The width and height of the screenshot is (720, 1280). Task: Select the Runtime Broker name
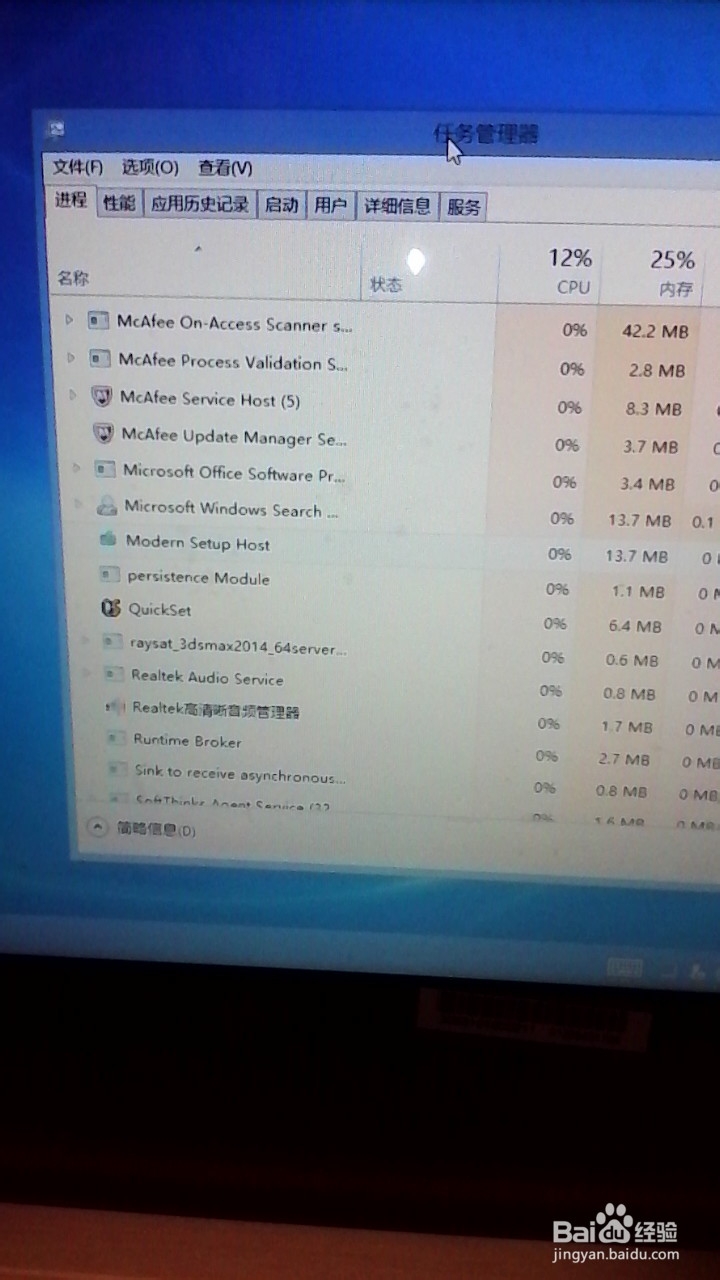pos(188,741)
